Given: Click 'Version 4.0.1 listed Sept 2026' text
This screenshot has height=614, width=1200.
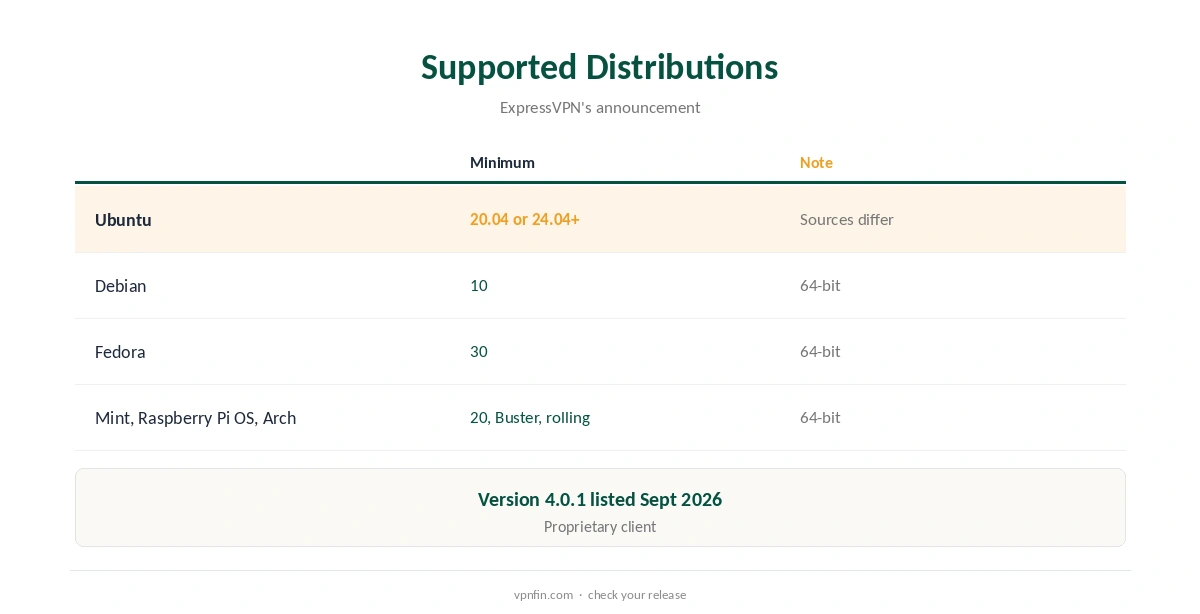Looking at the screenshot, I should point(600,499).
